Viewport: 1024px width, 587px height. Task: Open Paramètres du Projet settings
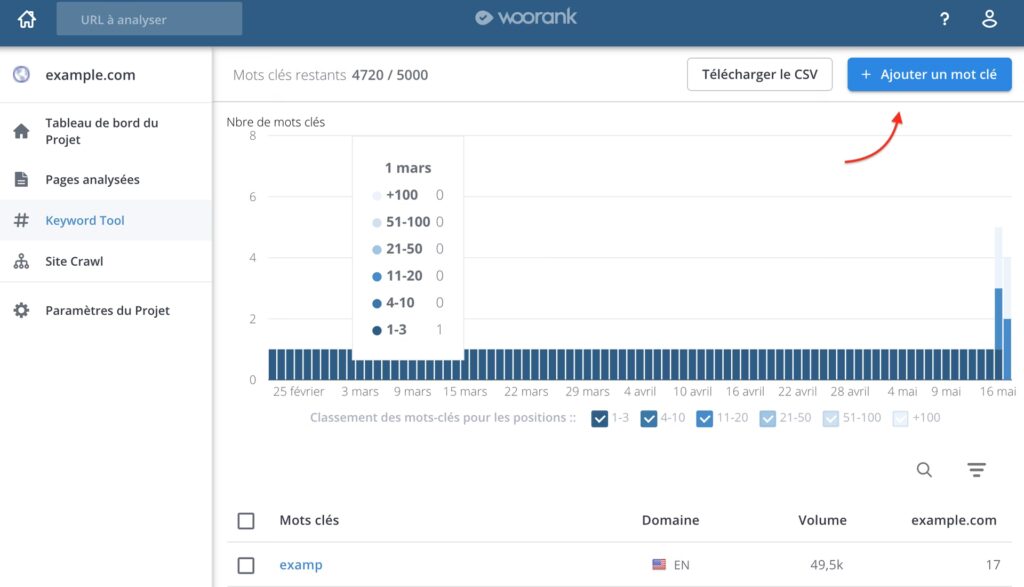click(107, 310)
